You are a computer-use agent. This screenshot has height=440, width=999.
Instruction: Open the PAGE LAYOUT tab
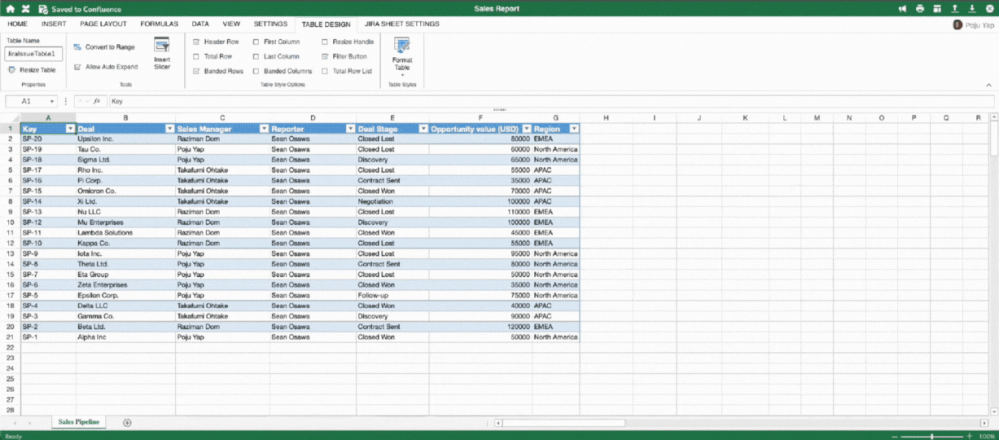(x=103, y=24)
